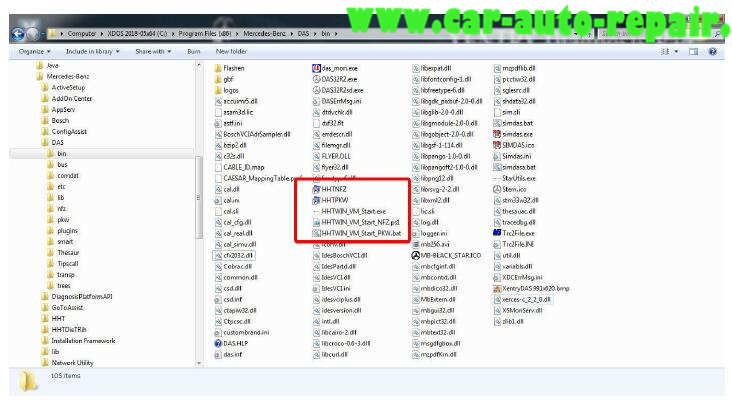Select the simdas.exe application icon

(497, 134)
